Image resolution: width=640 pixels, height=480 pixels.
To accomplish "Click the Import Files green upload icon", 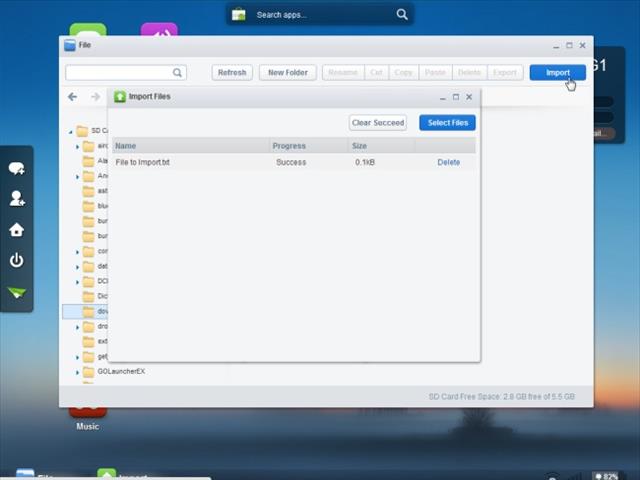I will [x=120, y=97].
